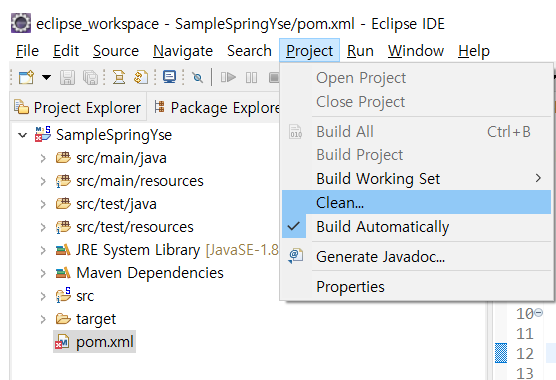
Task: Click the Resume debug toolbar icon
Action: click(228, 77)
